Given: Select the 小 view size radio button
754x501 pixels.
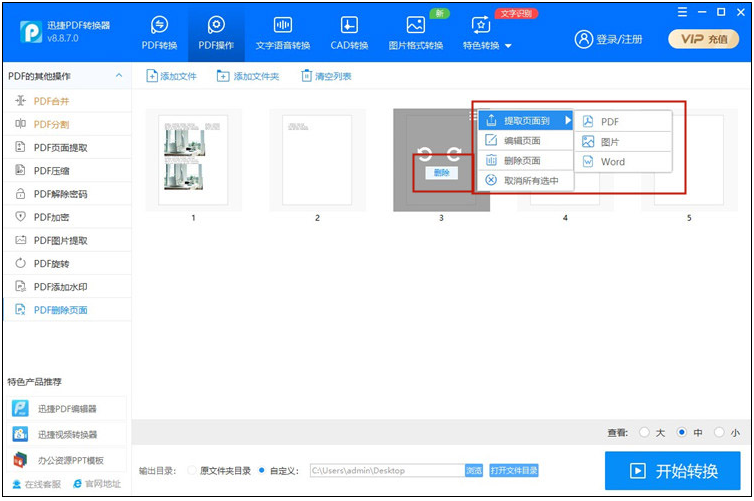Looking at the screenshot, I should click(x=720, y=433).
